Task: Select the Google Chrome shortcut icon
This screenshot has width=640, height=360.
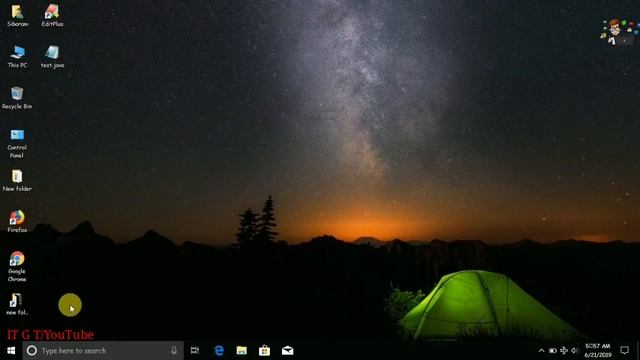Action: (x=17, y=267)
